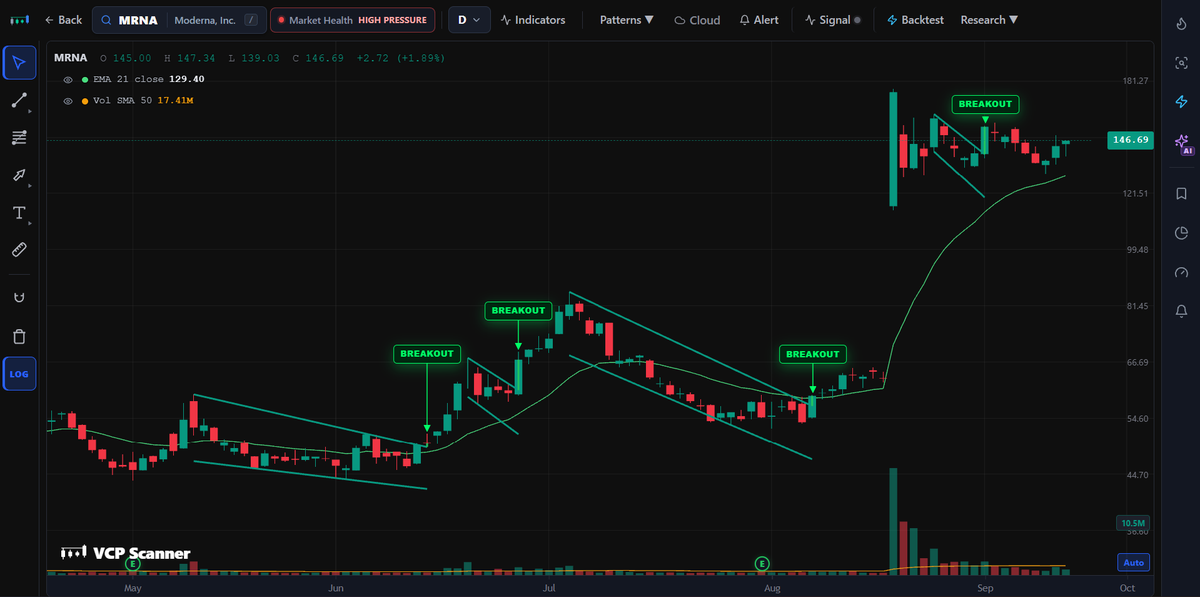Open the flame trending sidebar icon

point(1181,23)
